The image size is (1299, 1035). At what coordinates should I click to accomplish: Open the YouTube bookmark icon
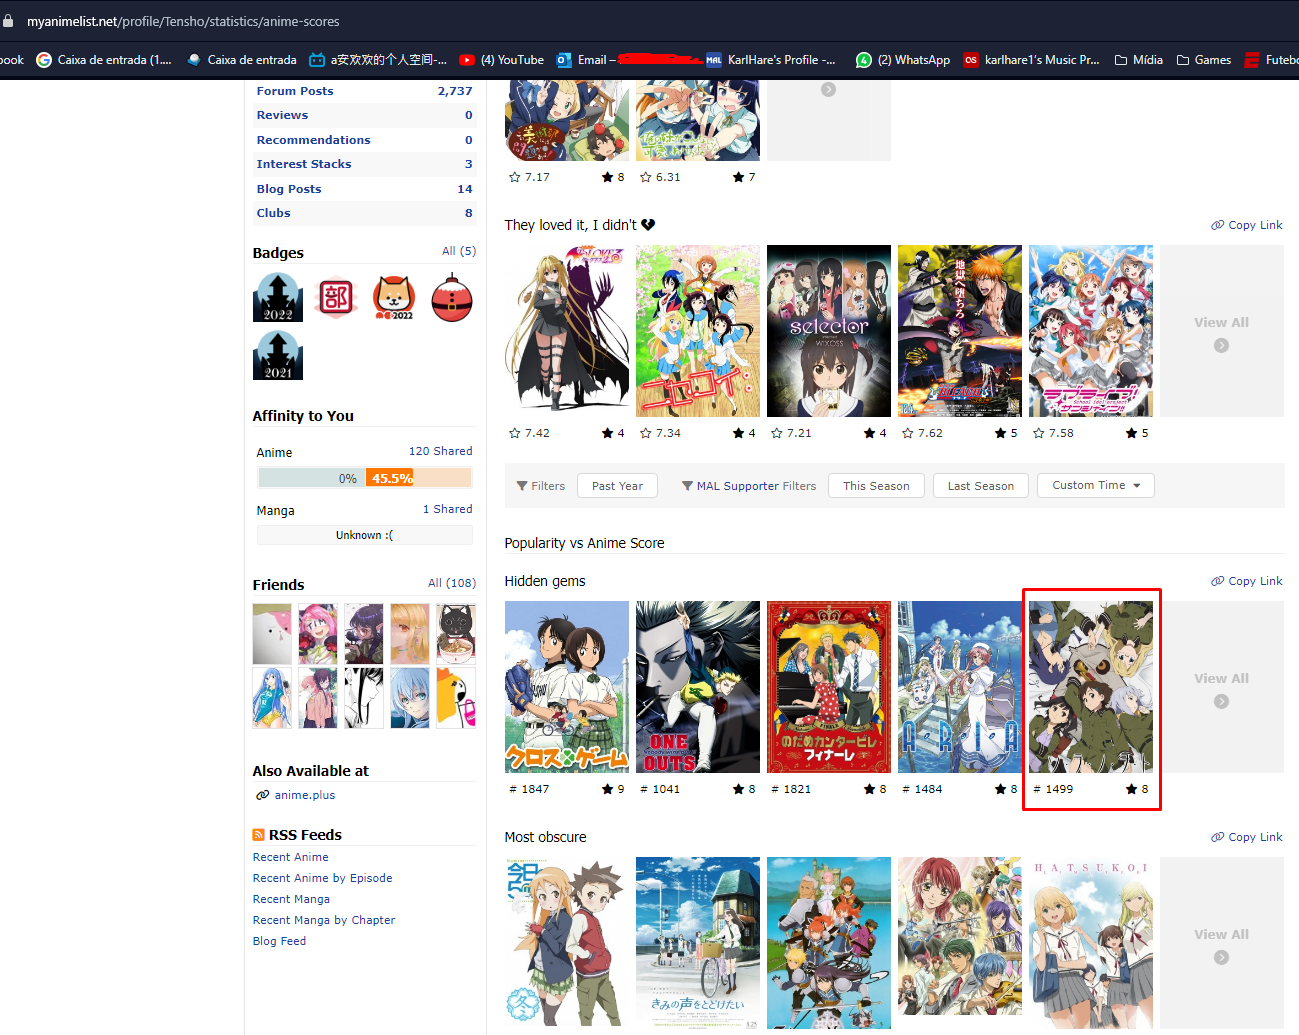467,60
